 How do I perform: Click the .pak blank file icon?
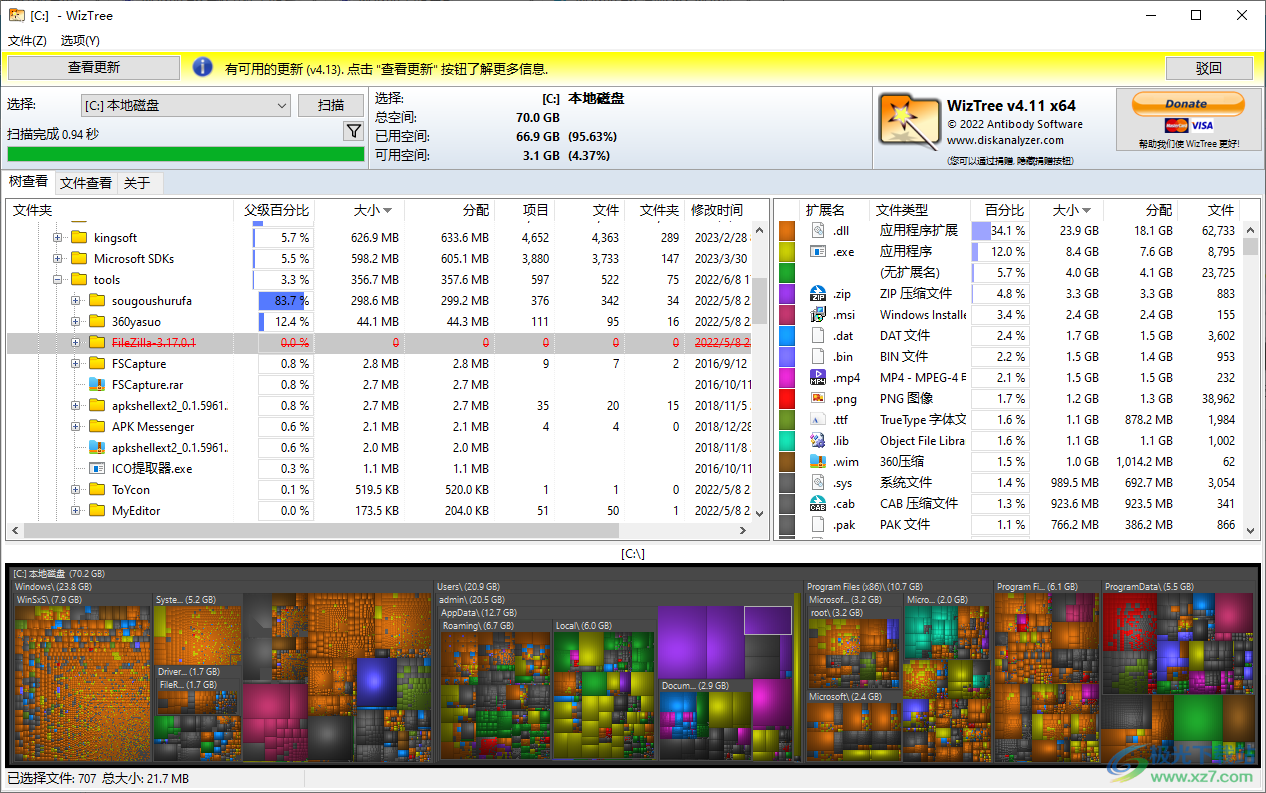tap(817, 524)
